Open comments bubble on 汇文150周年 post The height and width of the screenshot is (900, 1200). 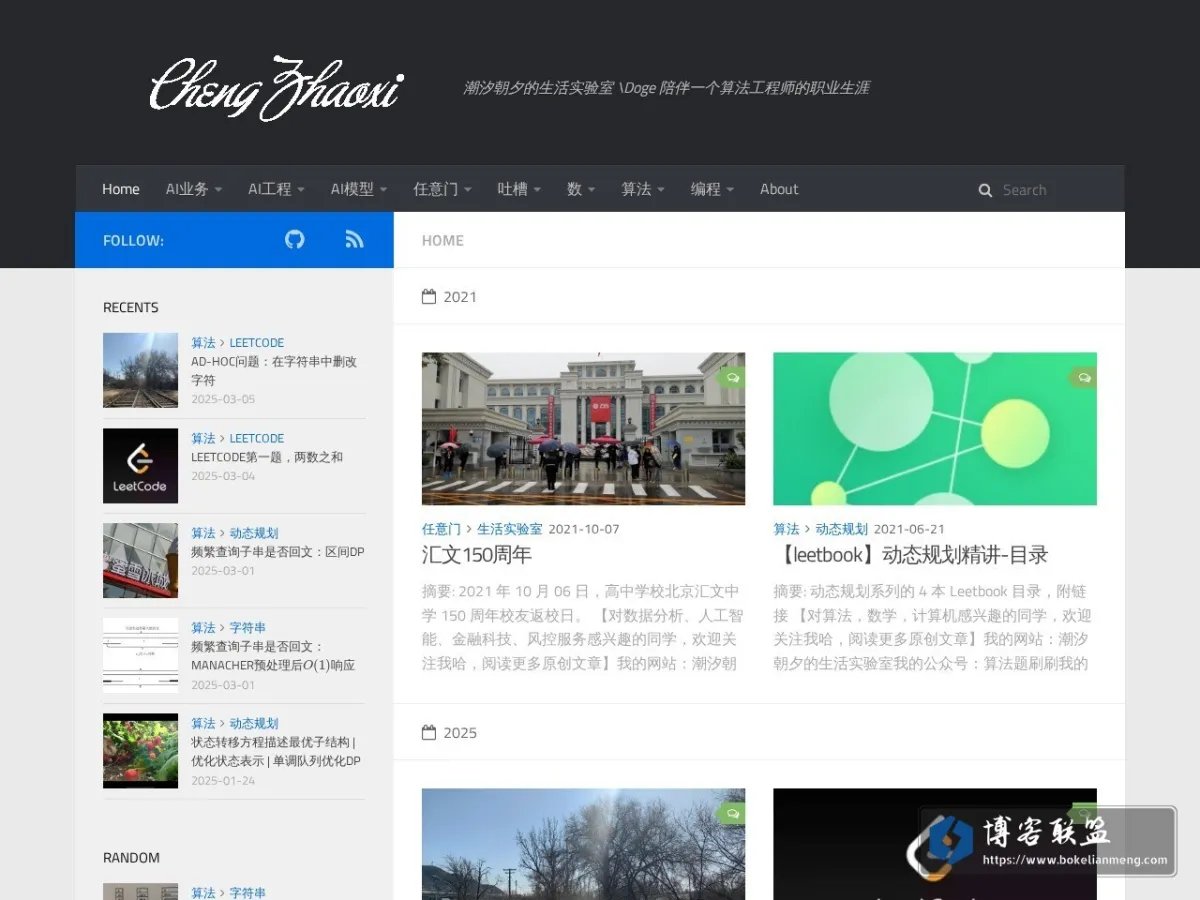click(x=732, y=378)
